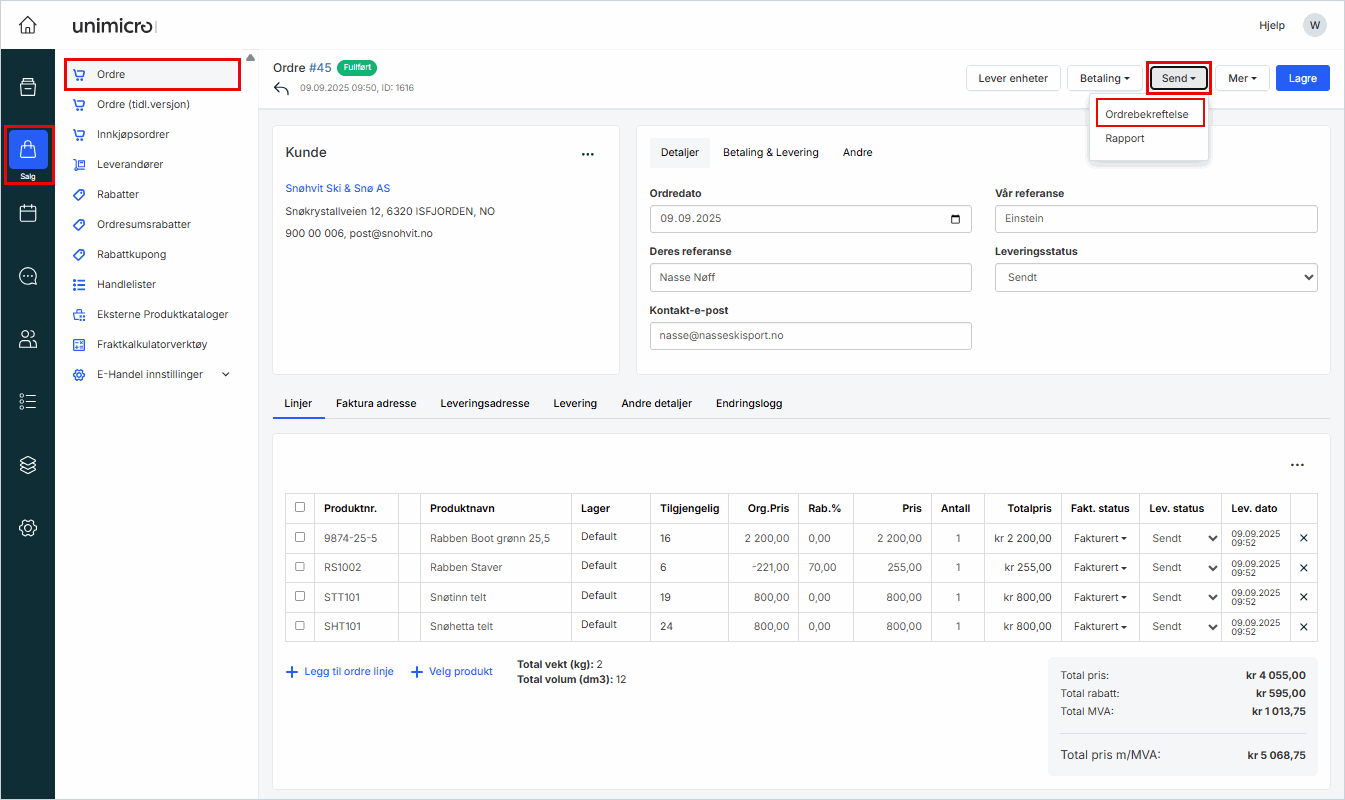Click the home icon in top-left corner

(28, 25)
